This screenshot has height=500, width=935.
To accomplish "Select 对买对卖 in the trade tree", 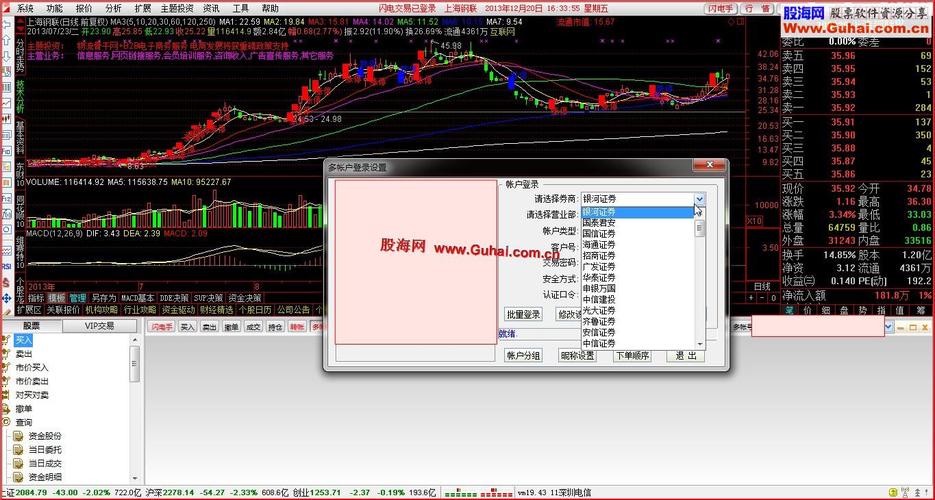I will (x=32, y=395).
